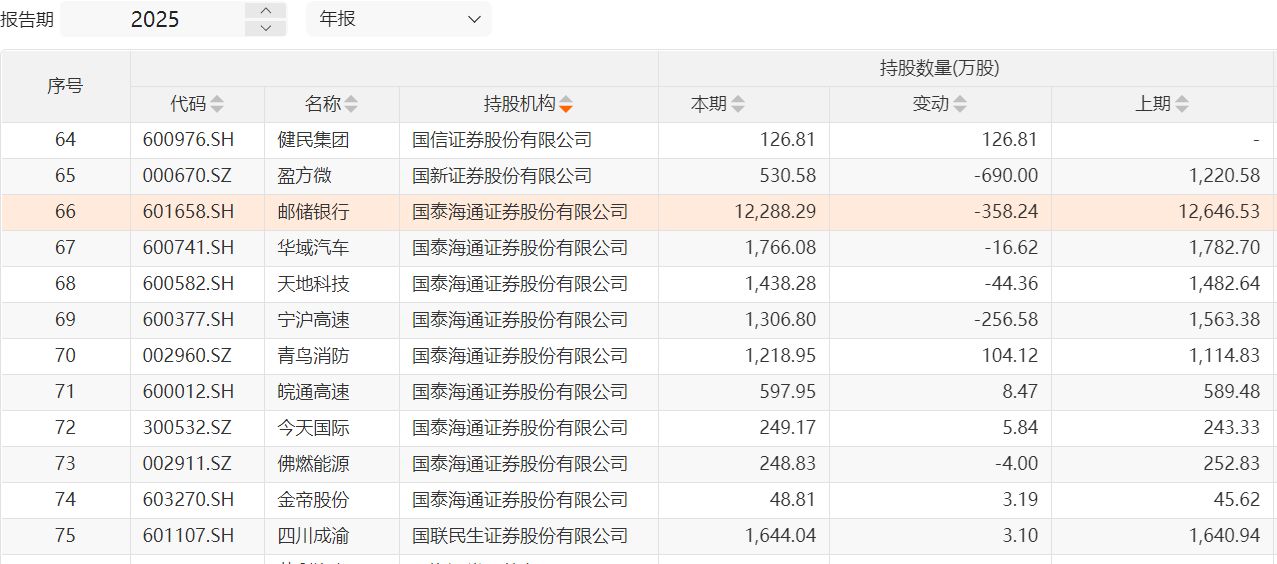Click the 589.48 previous period value
The height and width of the screenshot is (564, 1277).
click(x=1232, y=392)
